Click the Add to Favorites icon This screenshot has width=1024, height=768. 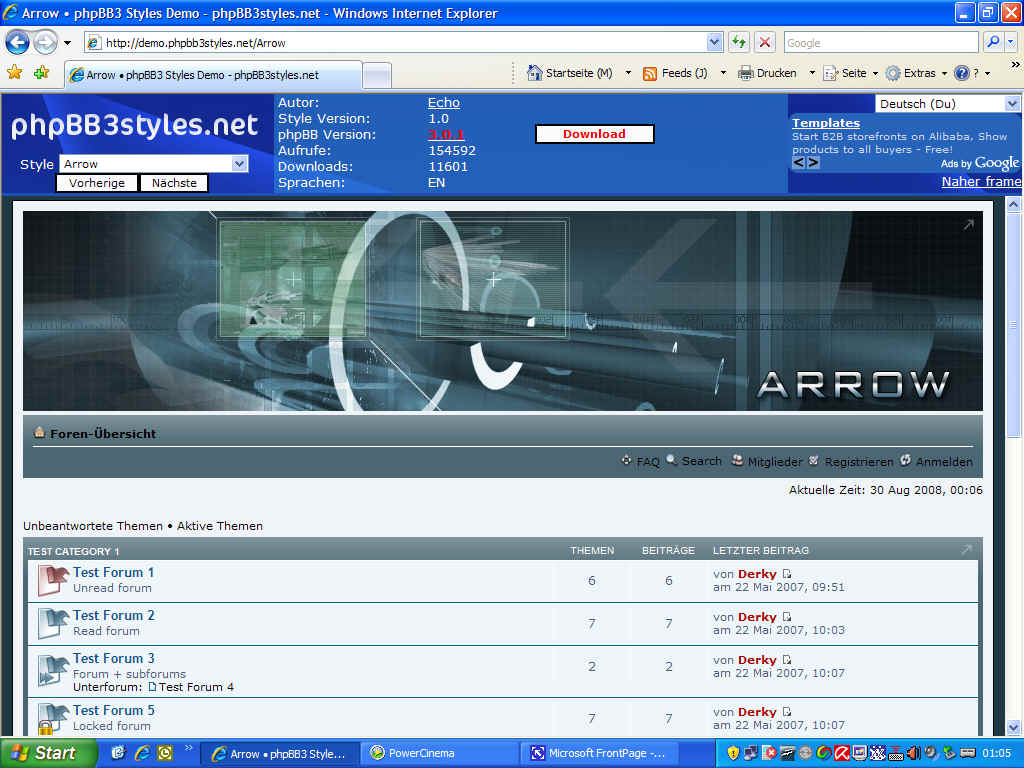pyautogui.click(x=41, y=73)
